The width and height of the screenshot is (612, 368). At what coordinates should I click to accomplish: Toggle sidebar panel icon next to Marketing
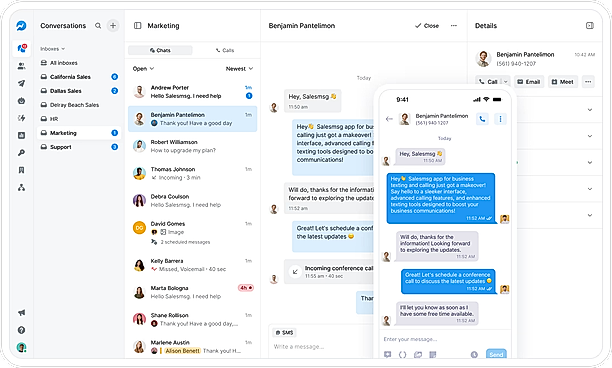(x=137, y=26)
